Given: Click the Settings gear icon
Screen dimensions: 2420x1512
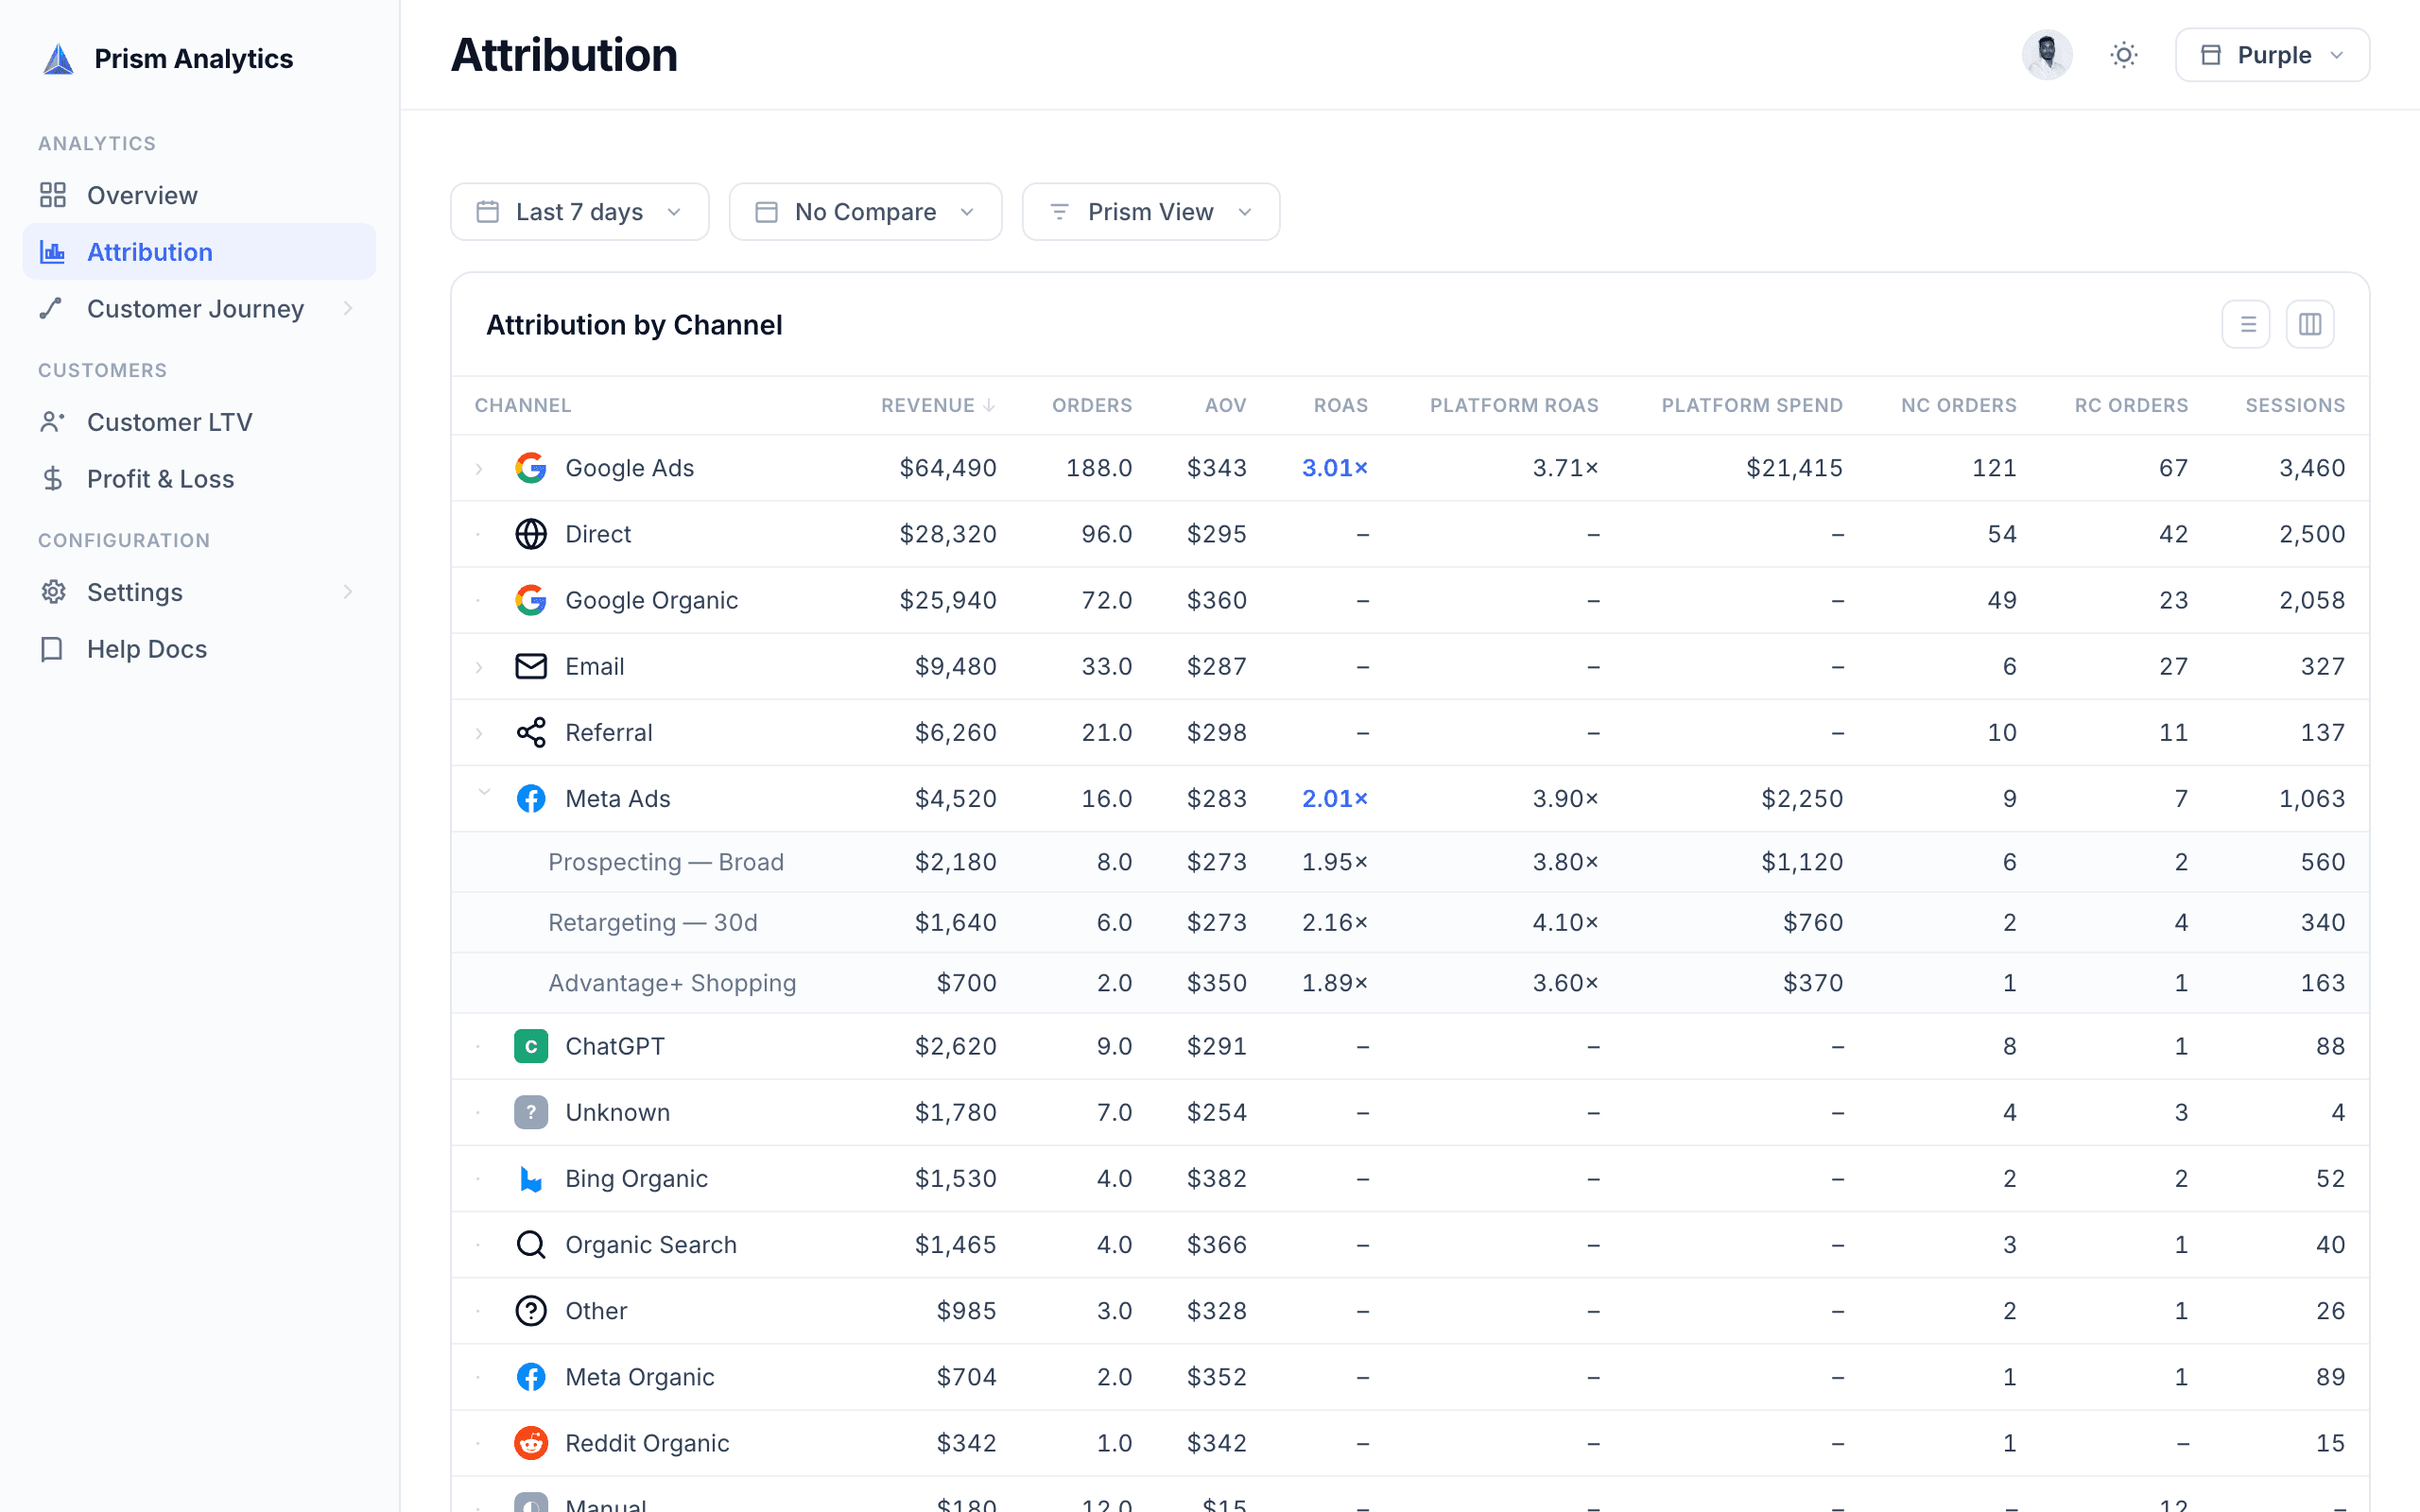Looking at the screenshot, I should tap(53, 592).
